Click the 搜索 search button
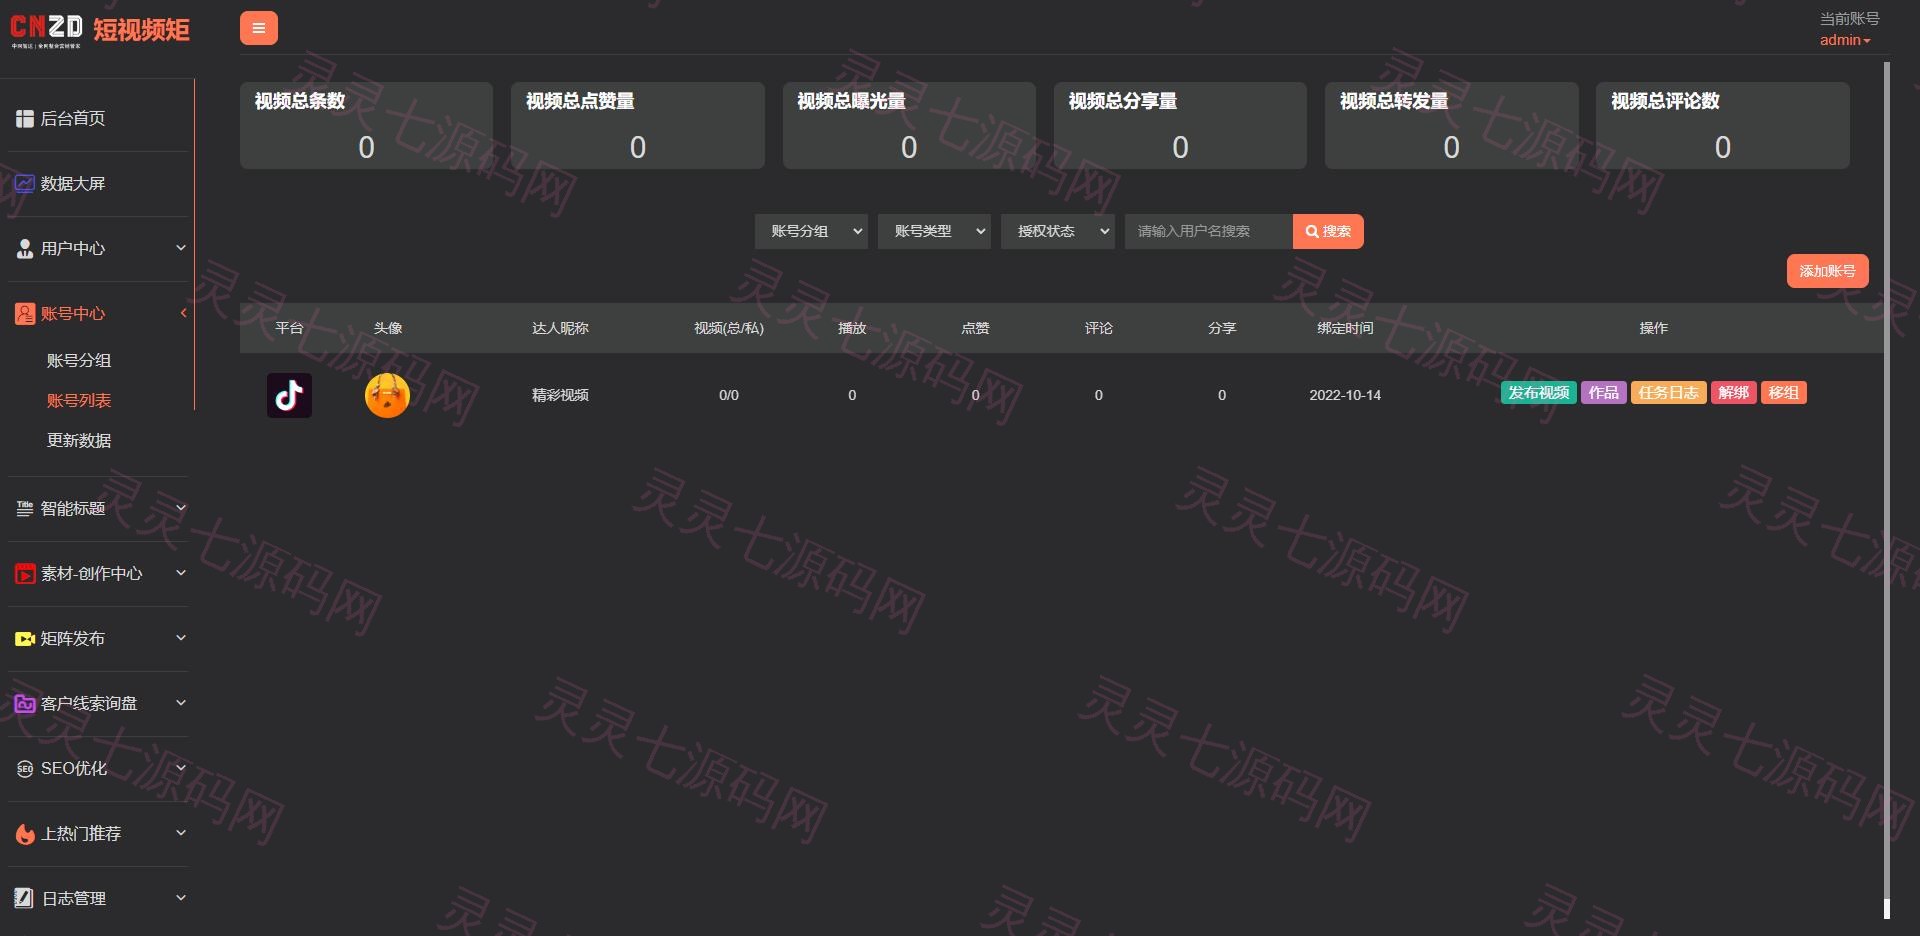This screenshot has width=1920, height=936. click(x=1328, y=231)
